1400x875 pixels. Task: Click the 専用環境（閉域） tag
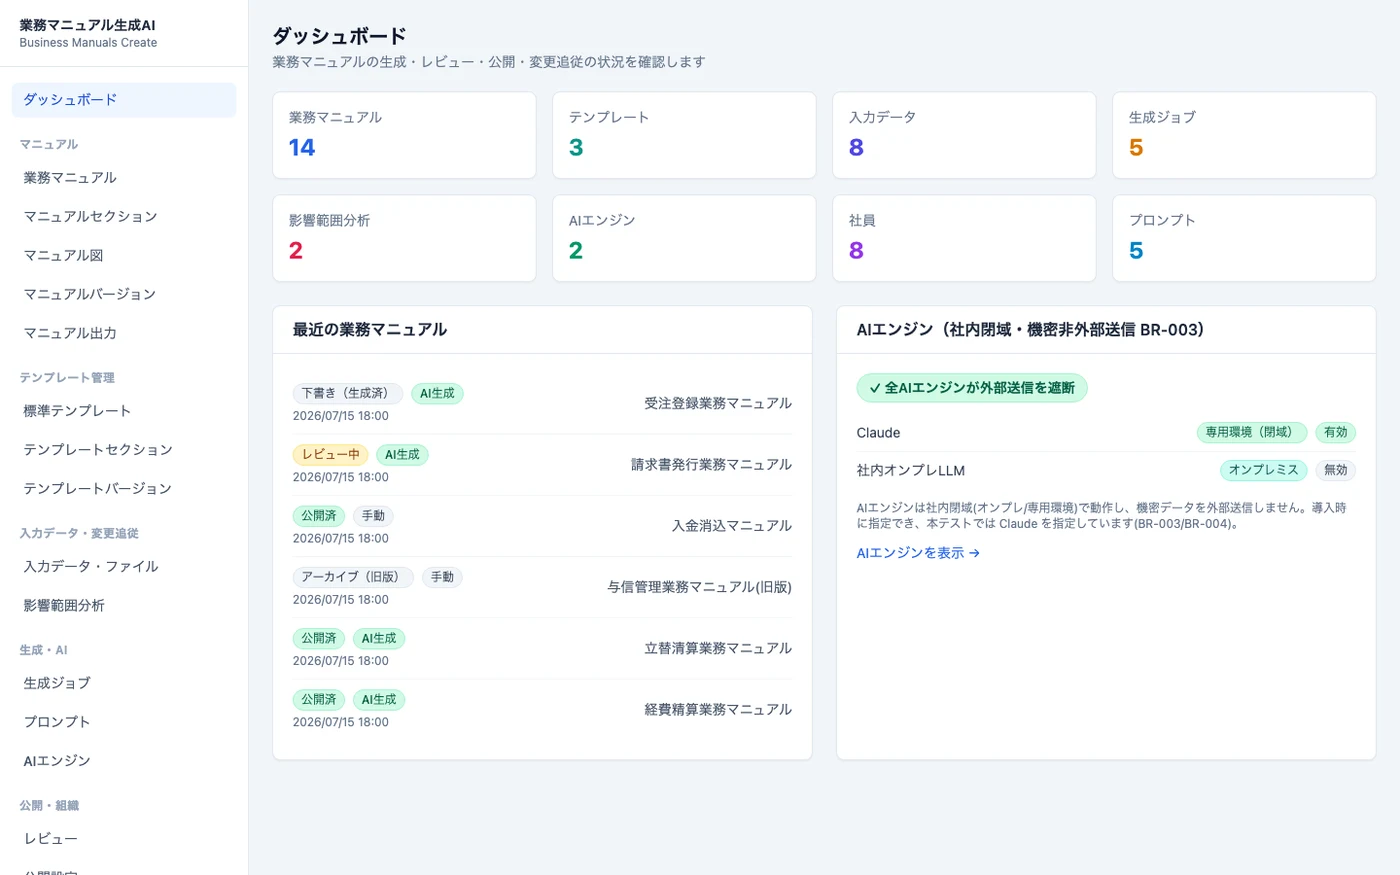click(1252, 433)
